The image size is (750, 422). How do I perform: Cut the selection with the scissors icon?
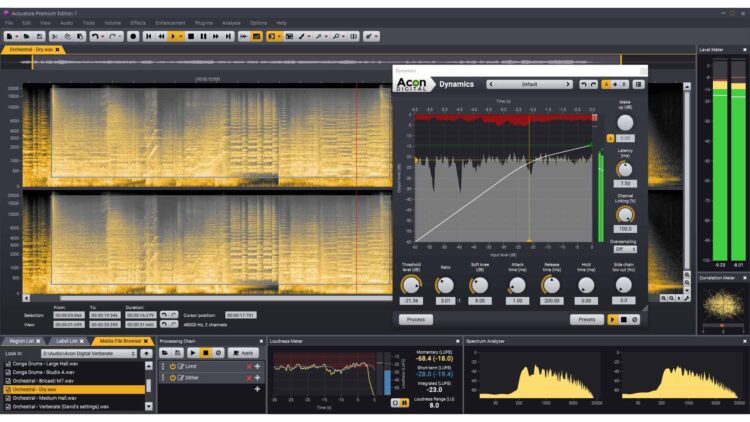point(55,36)
